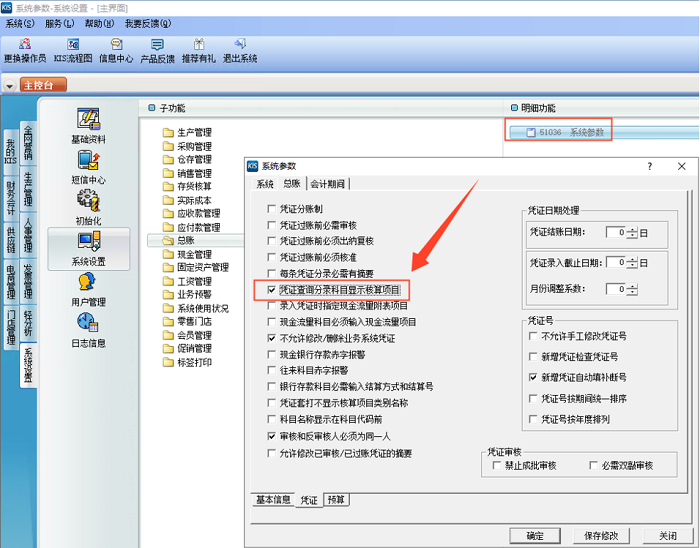
Task: Toggle 审核和反审核人必须为同一人 checkbox
Action: click(271, 436)
